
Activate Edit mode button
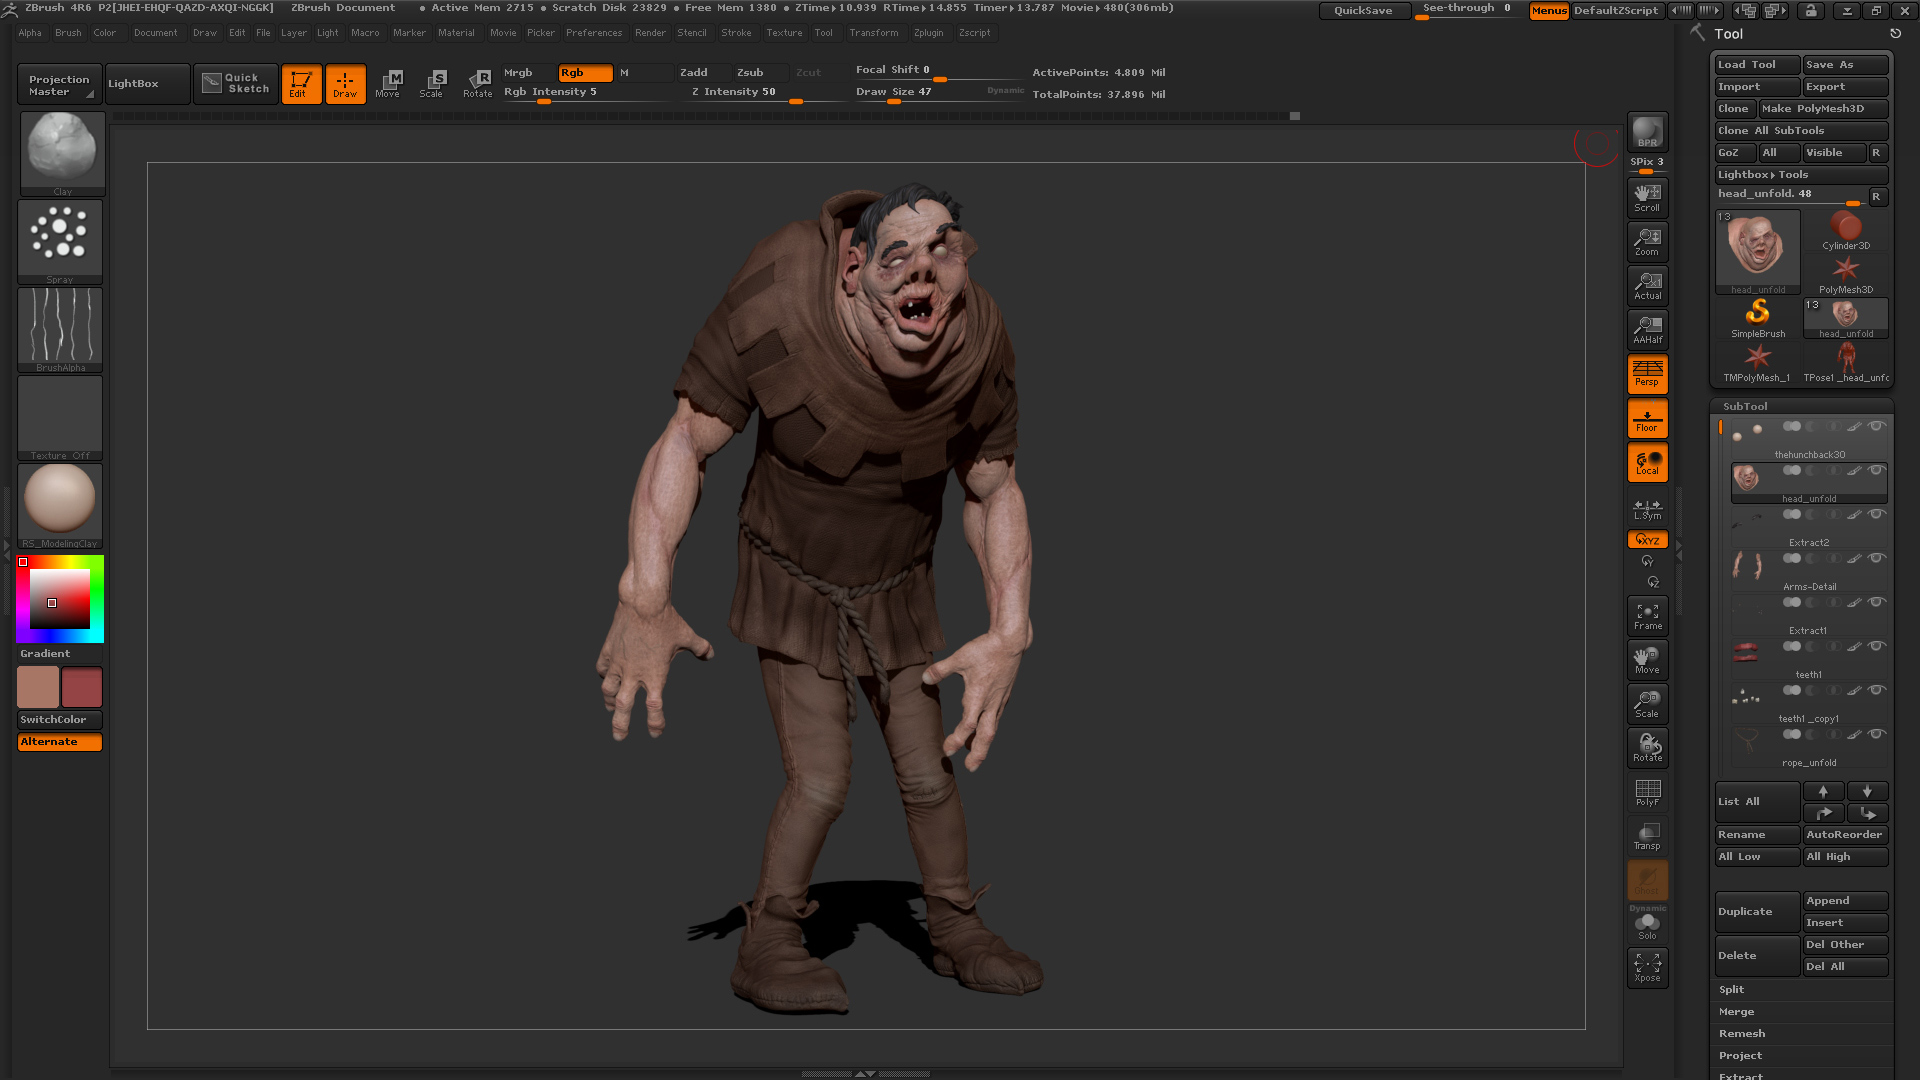(301, 84)
